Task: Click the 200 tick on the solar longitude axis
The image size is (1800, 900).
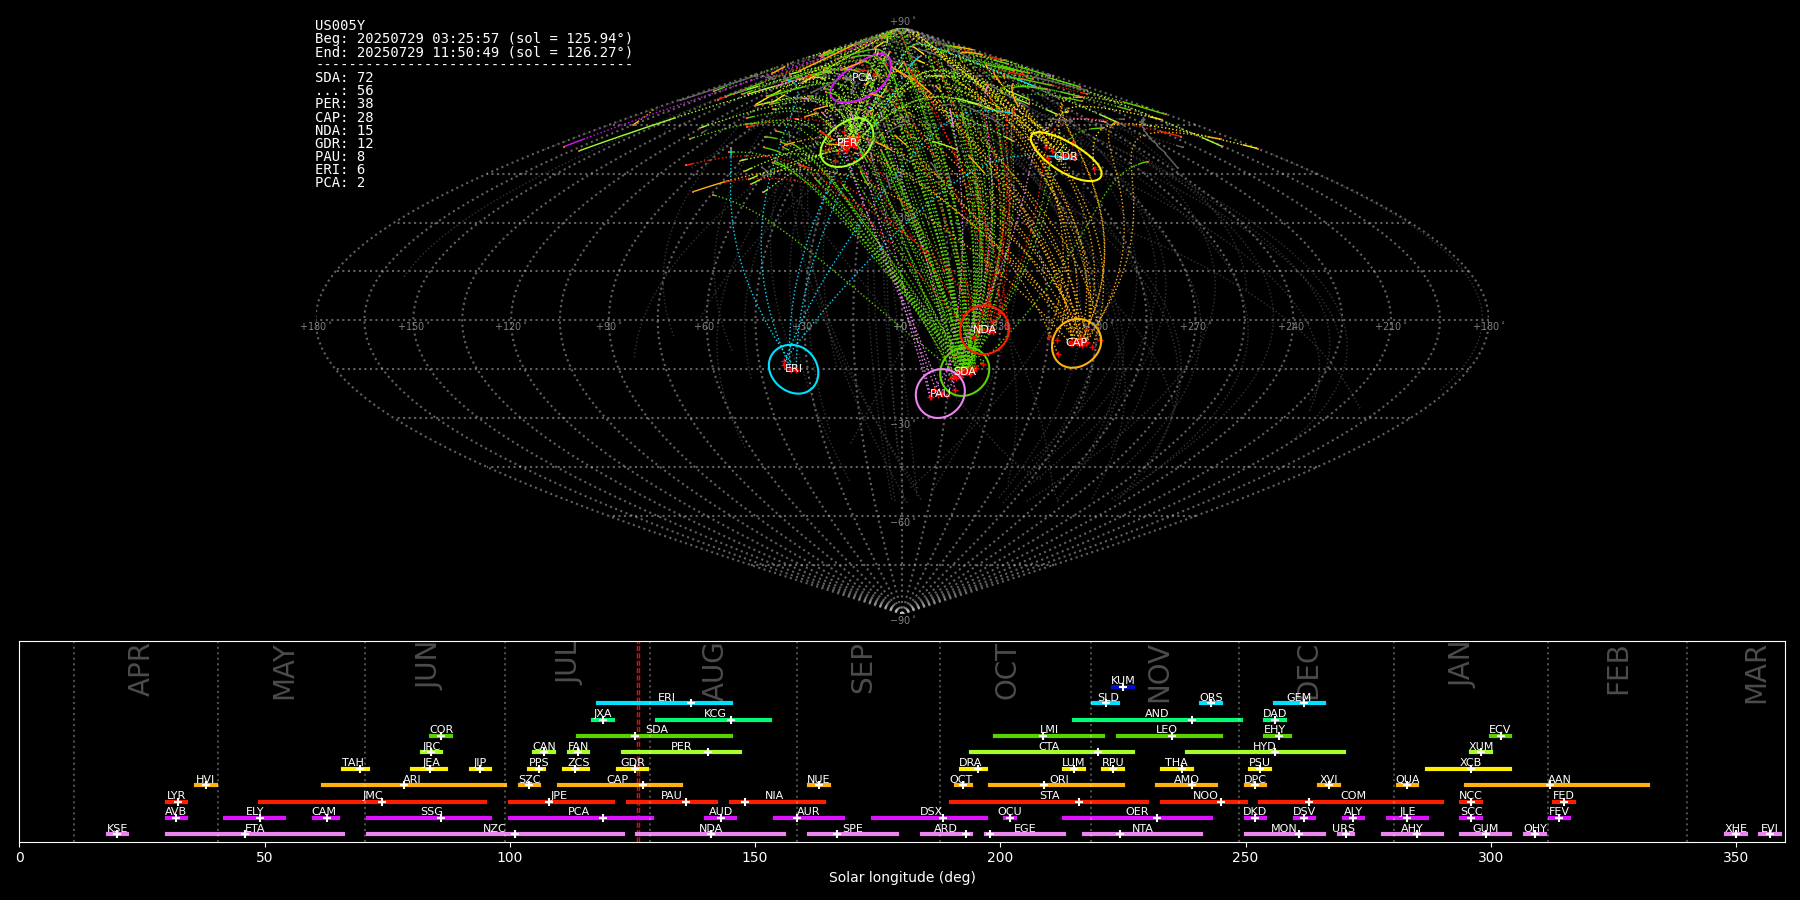Action: (1000, 857)
